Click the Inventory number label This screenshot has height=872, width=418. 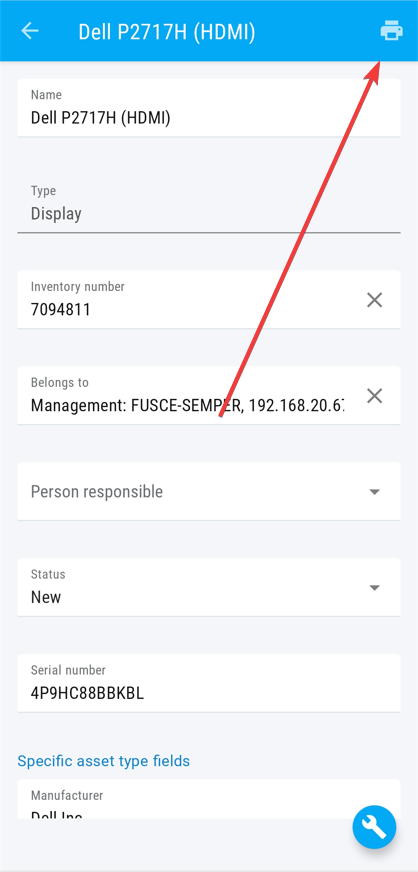click(x=78, y=287)
